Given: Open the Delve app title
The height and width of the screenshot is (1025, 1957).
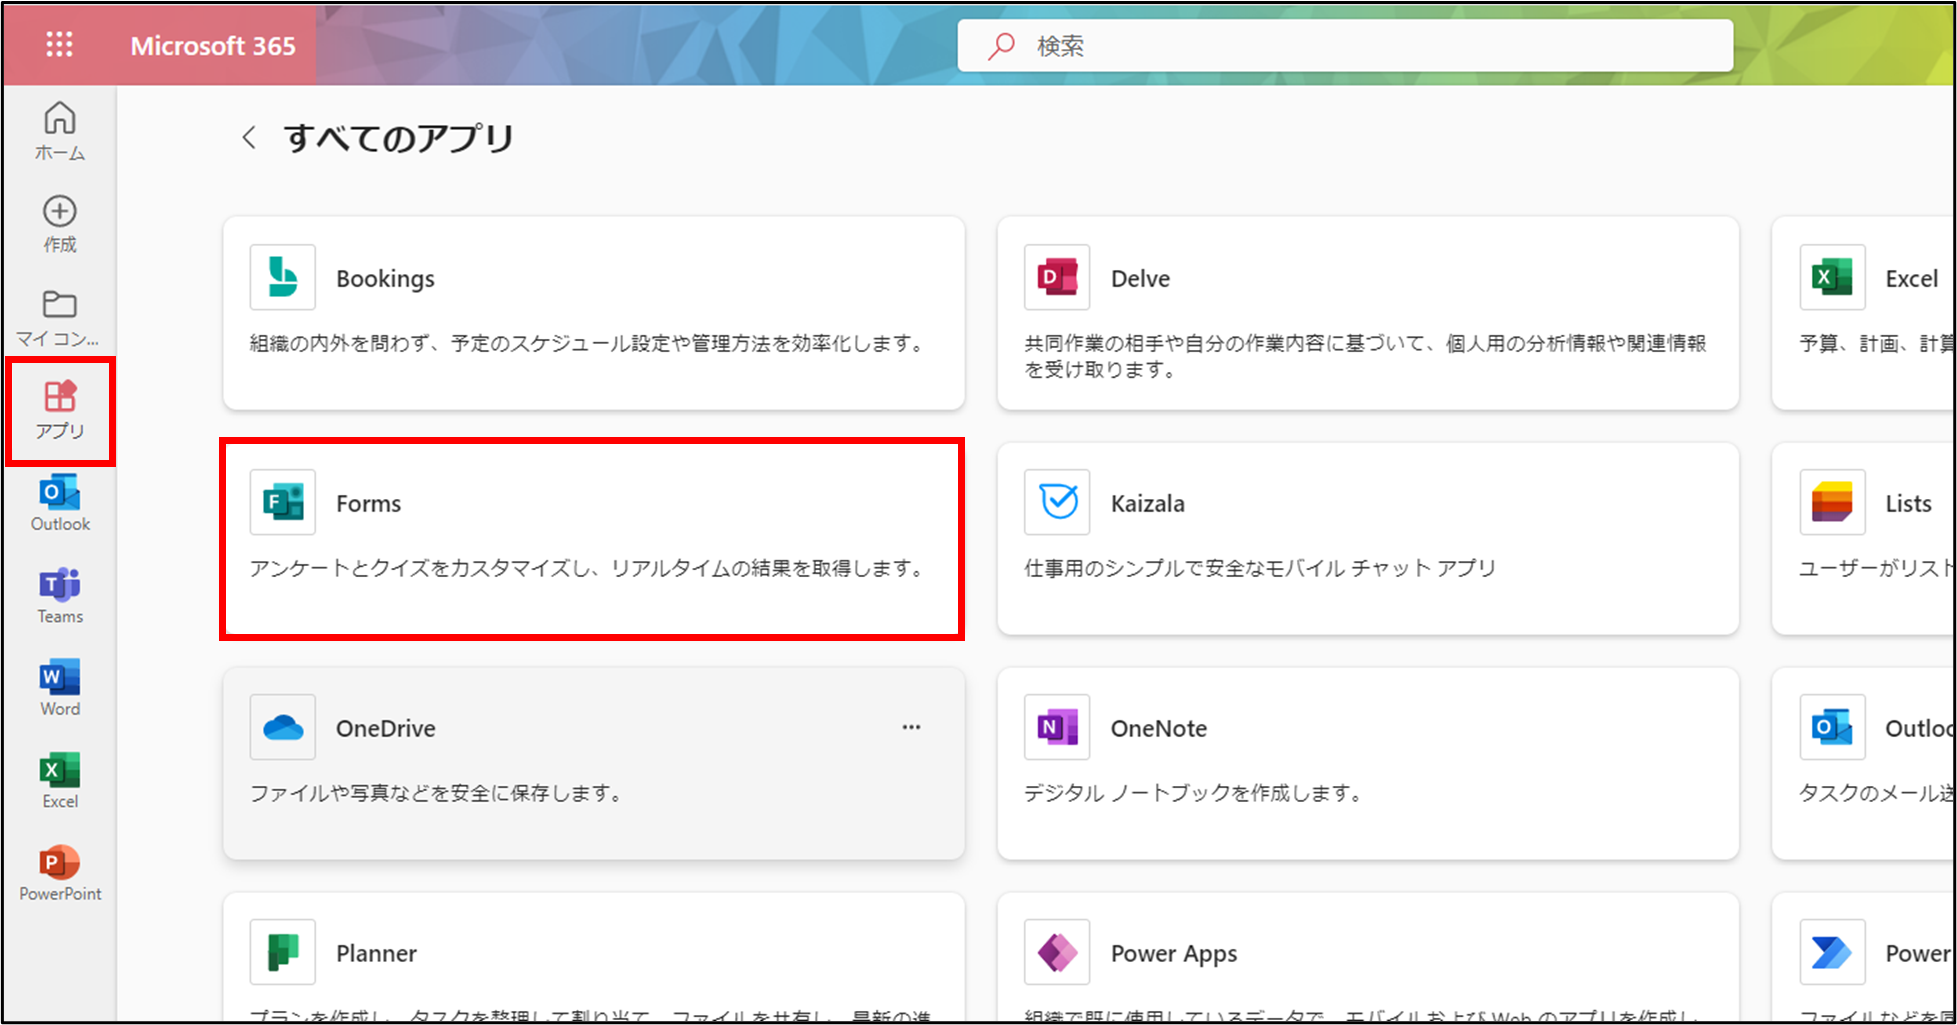Looking at the screenshot, I should [x=1140, y=279].
